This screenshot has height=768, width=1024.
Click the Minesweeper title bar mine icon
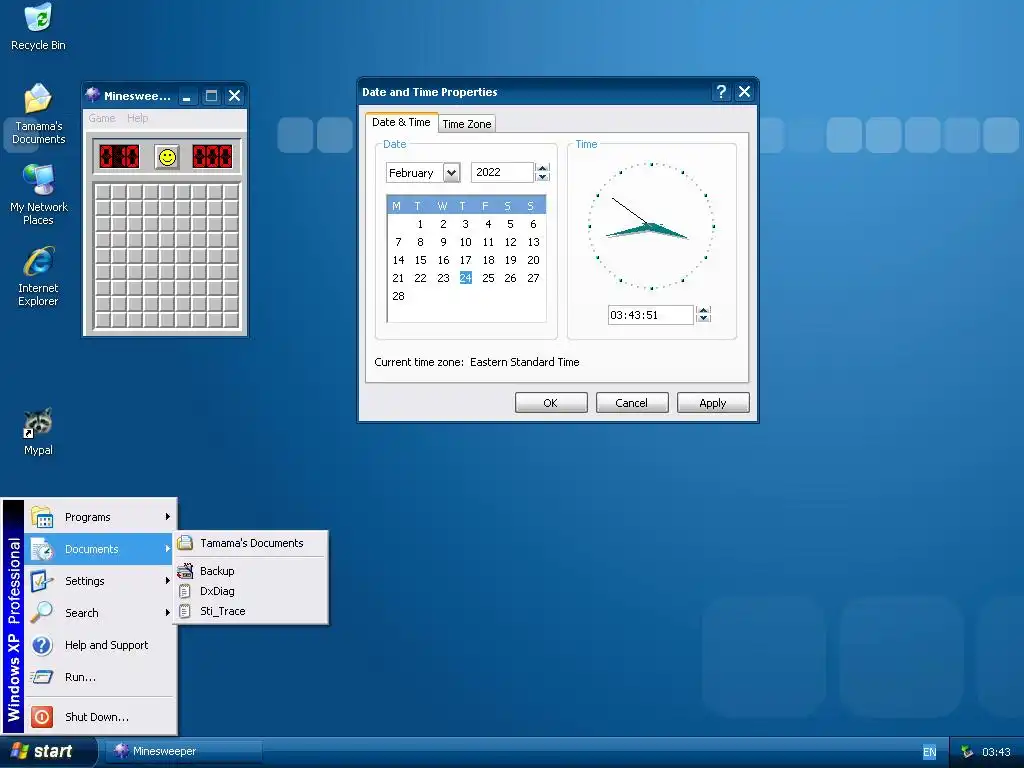tap(93, 95)
